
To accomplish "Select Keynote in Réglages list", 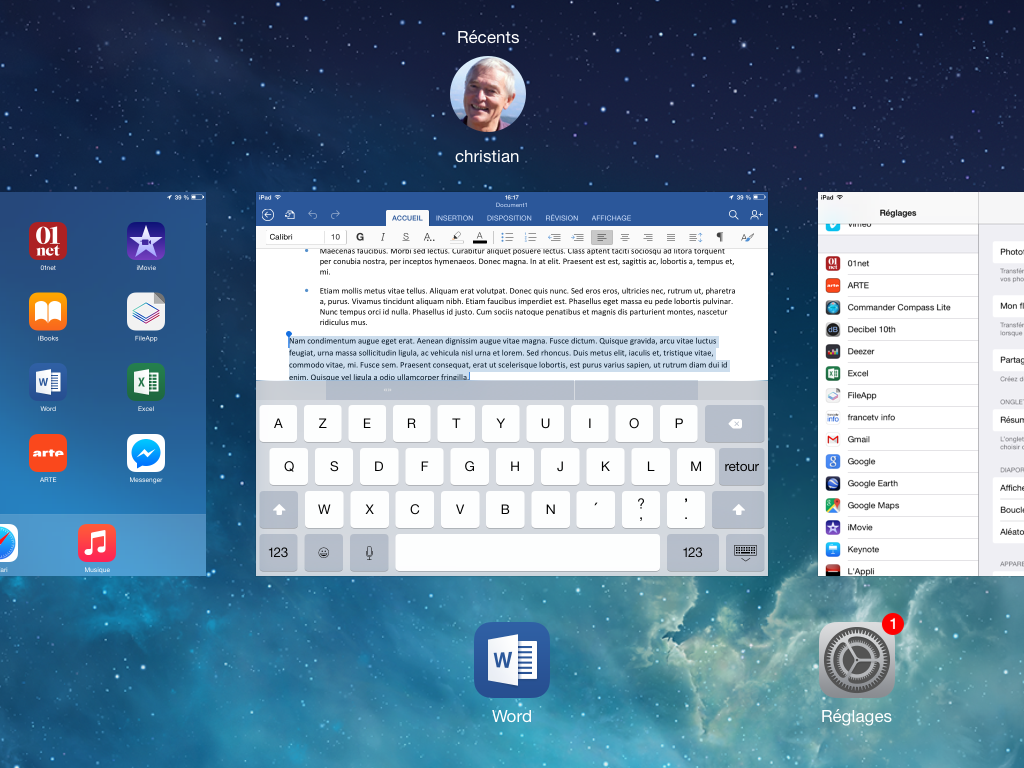I will pyautogui.click(x=898, y=549).
